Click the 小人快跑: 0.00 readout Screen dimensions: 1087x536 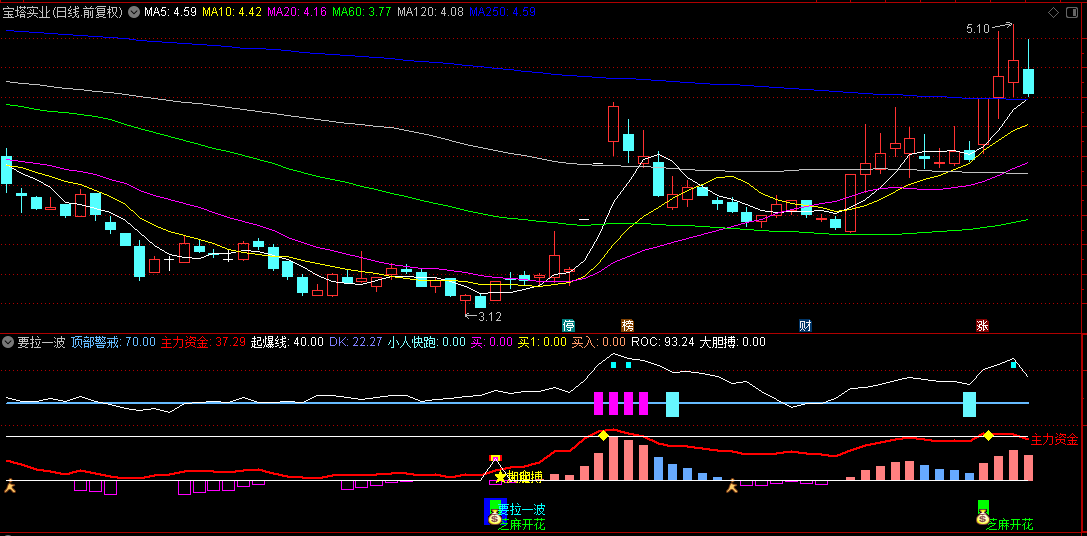[x=427, y=342]
